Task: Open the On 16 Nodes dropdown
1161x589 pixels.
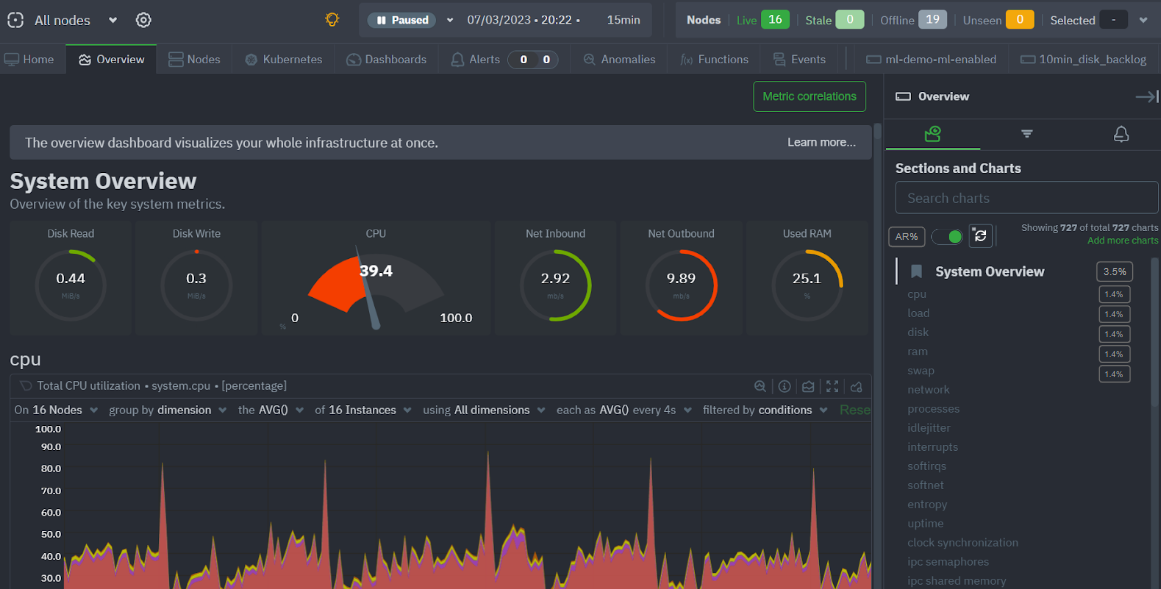Action: [x=56, y=410]
